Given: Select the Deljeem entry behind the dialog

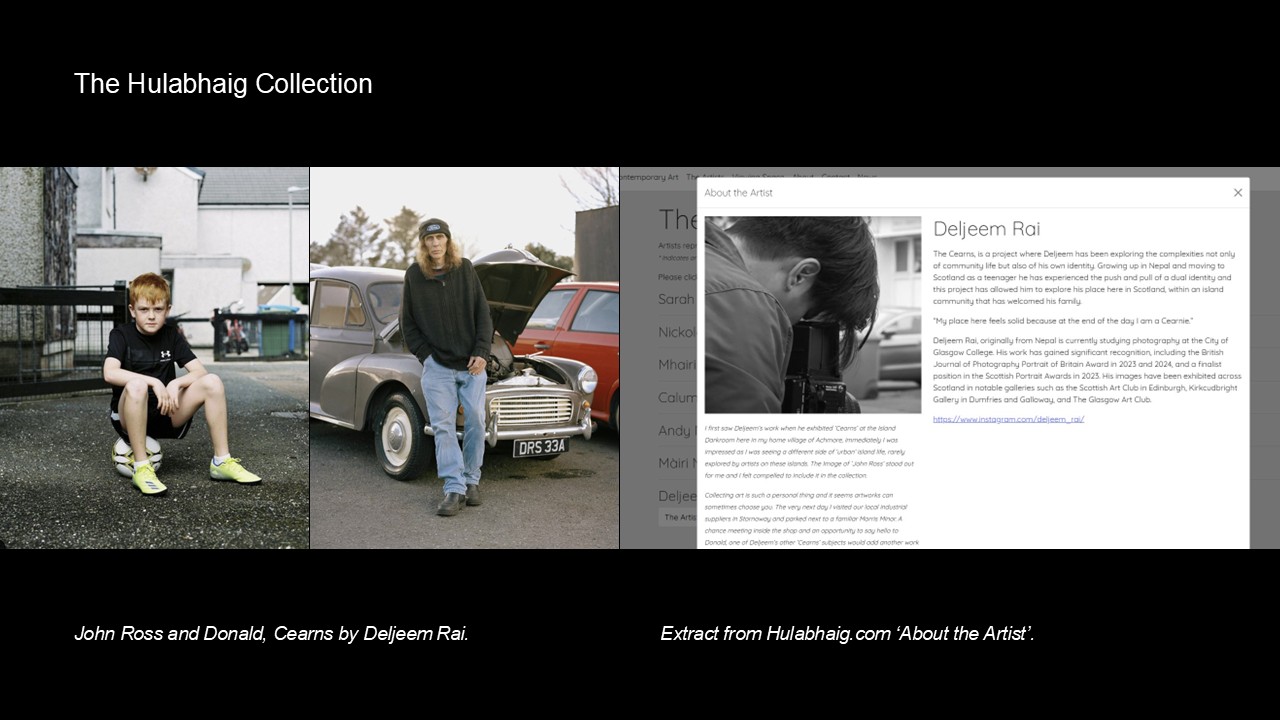Looking at the screenshot, I should 677,496.
